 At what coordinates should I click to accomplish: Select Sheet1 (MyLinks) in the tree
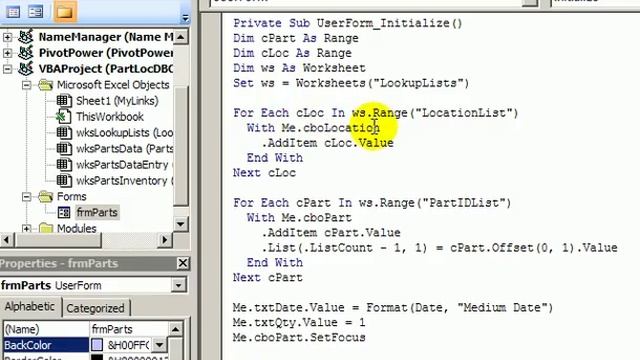[117, 101]
